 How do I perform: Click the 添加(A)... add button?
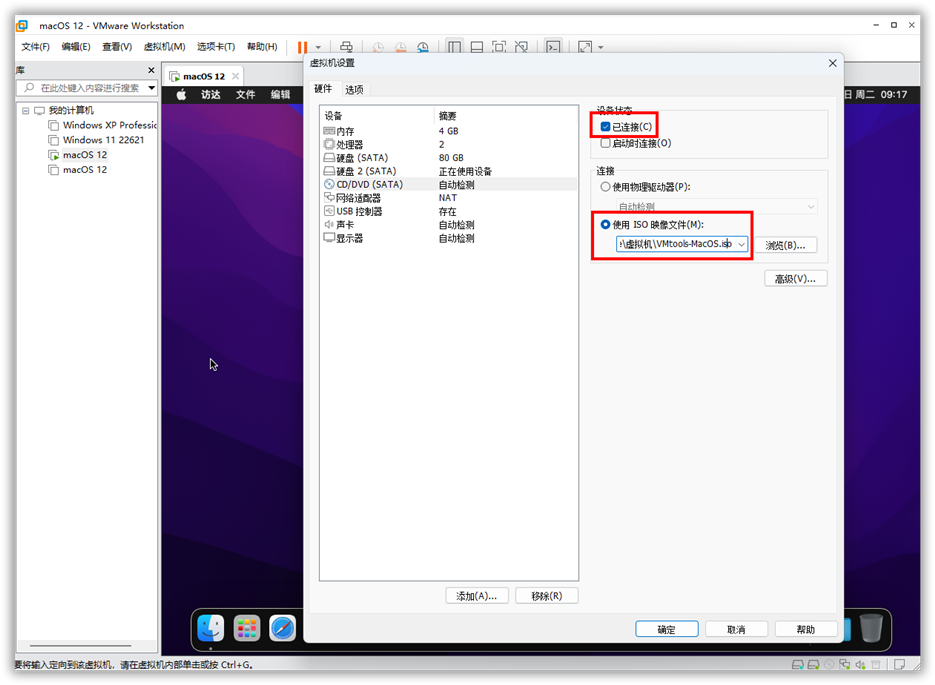pos(476,596)
